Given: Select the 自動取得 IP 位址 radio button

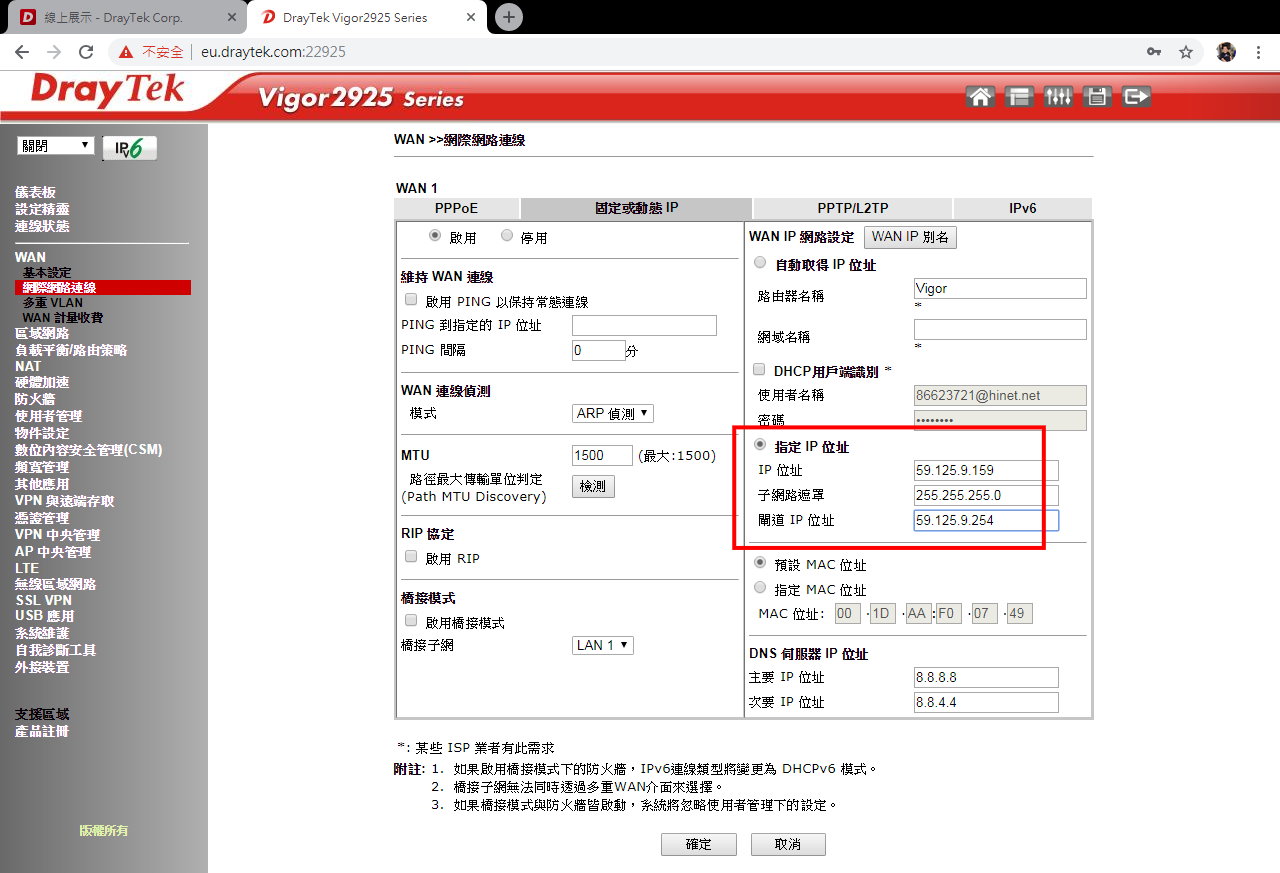Looking at the screenshot, I should click(x=760, y=263).
